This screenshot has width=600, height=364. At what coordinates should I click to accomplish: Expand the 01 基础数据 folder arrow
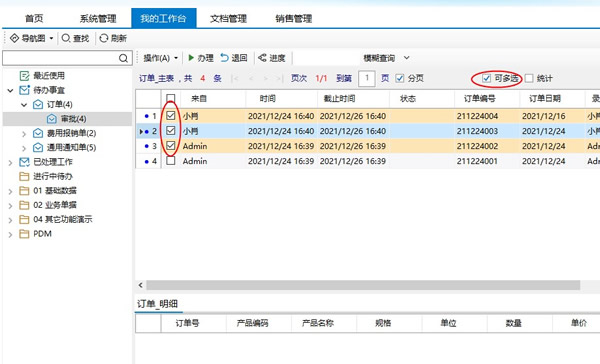pyautogui.click(x=10, y=191)
